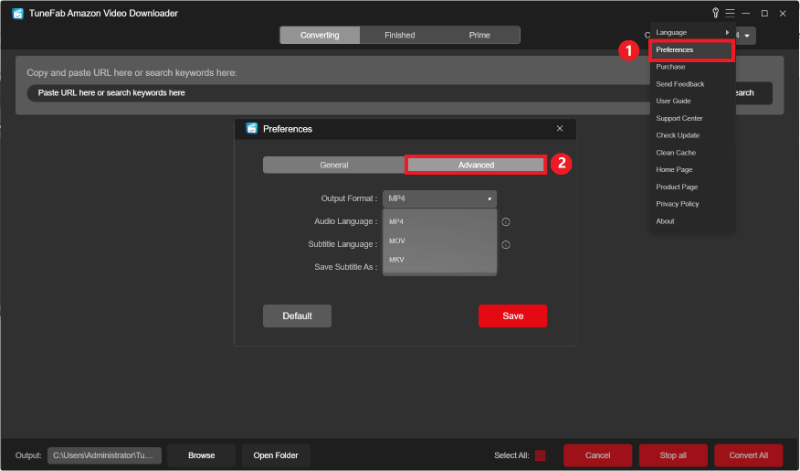Click the Stop all button
The width and height of the screenshot is (800, 471).
coord(673,455)
